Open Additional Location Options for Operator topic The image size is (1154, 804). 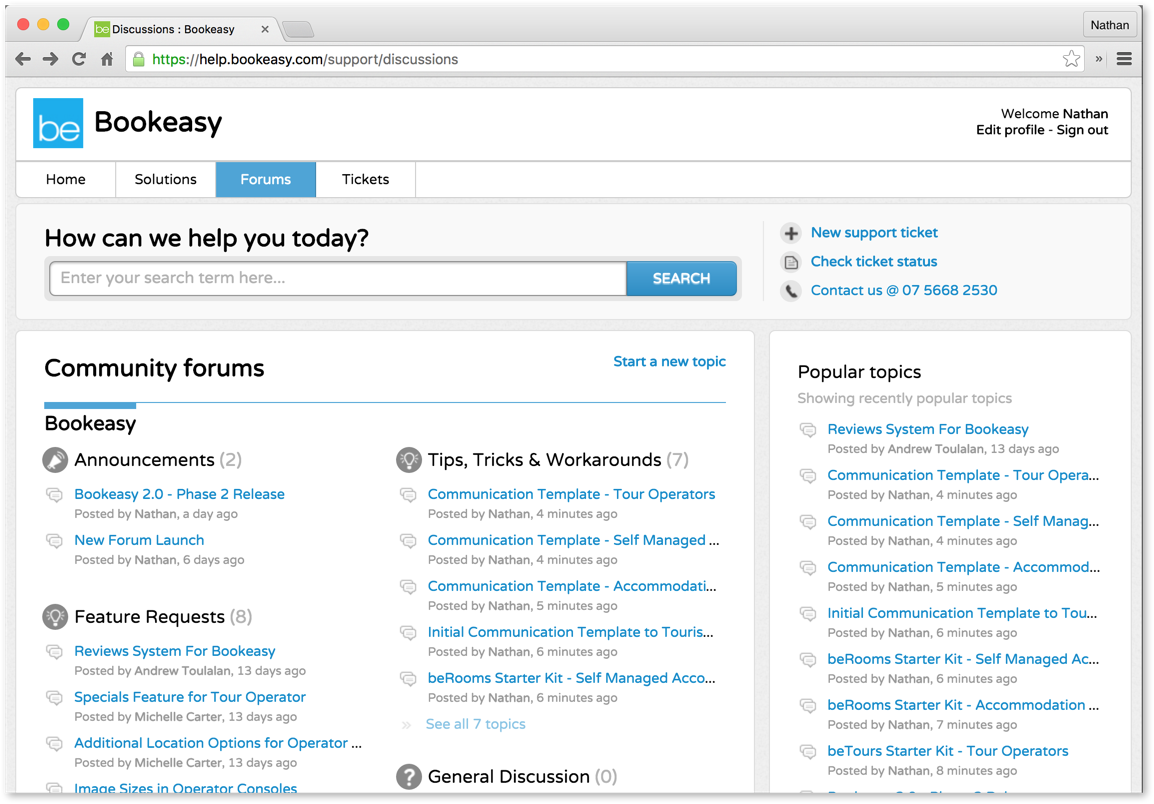pyautogui.click(x=218, y=744)
